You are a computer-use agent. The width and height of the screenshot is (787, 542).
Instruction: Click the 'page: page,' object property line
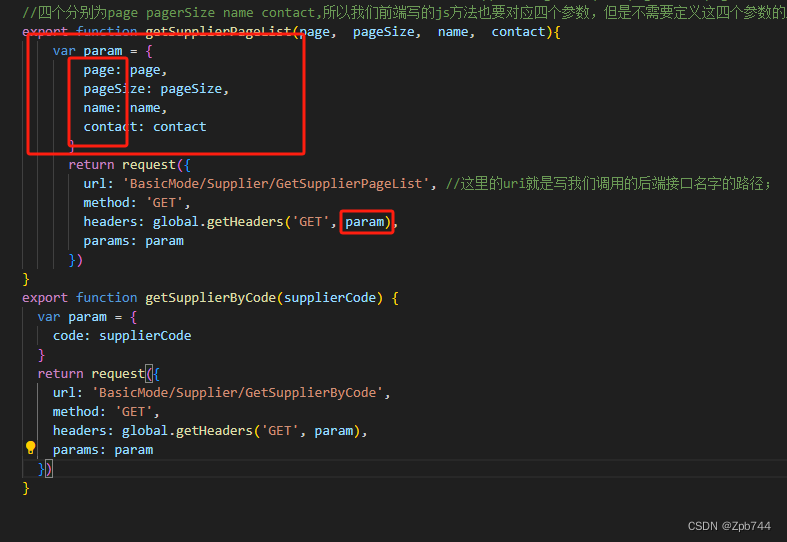125,70
